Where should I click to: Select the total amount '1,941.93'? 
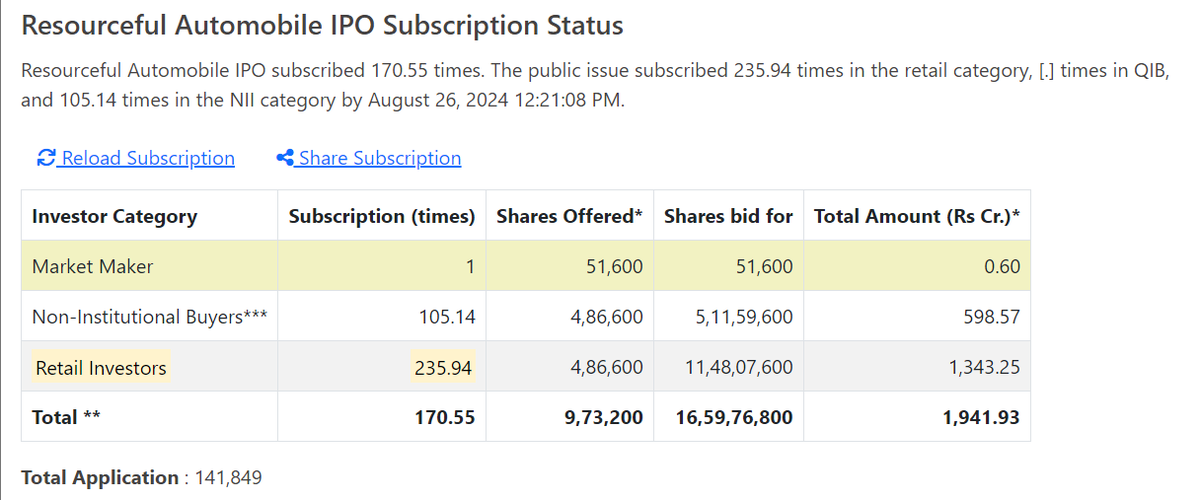click(x=981, y=417)
